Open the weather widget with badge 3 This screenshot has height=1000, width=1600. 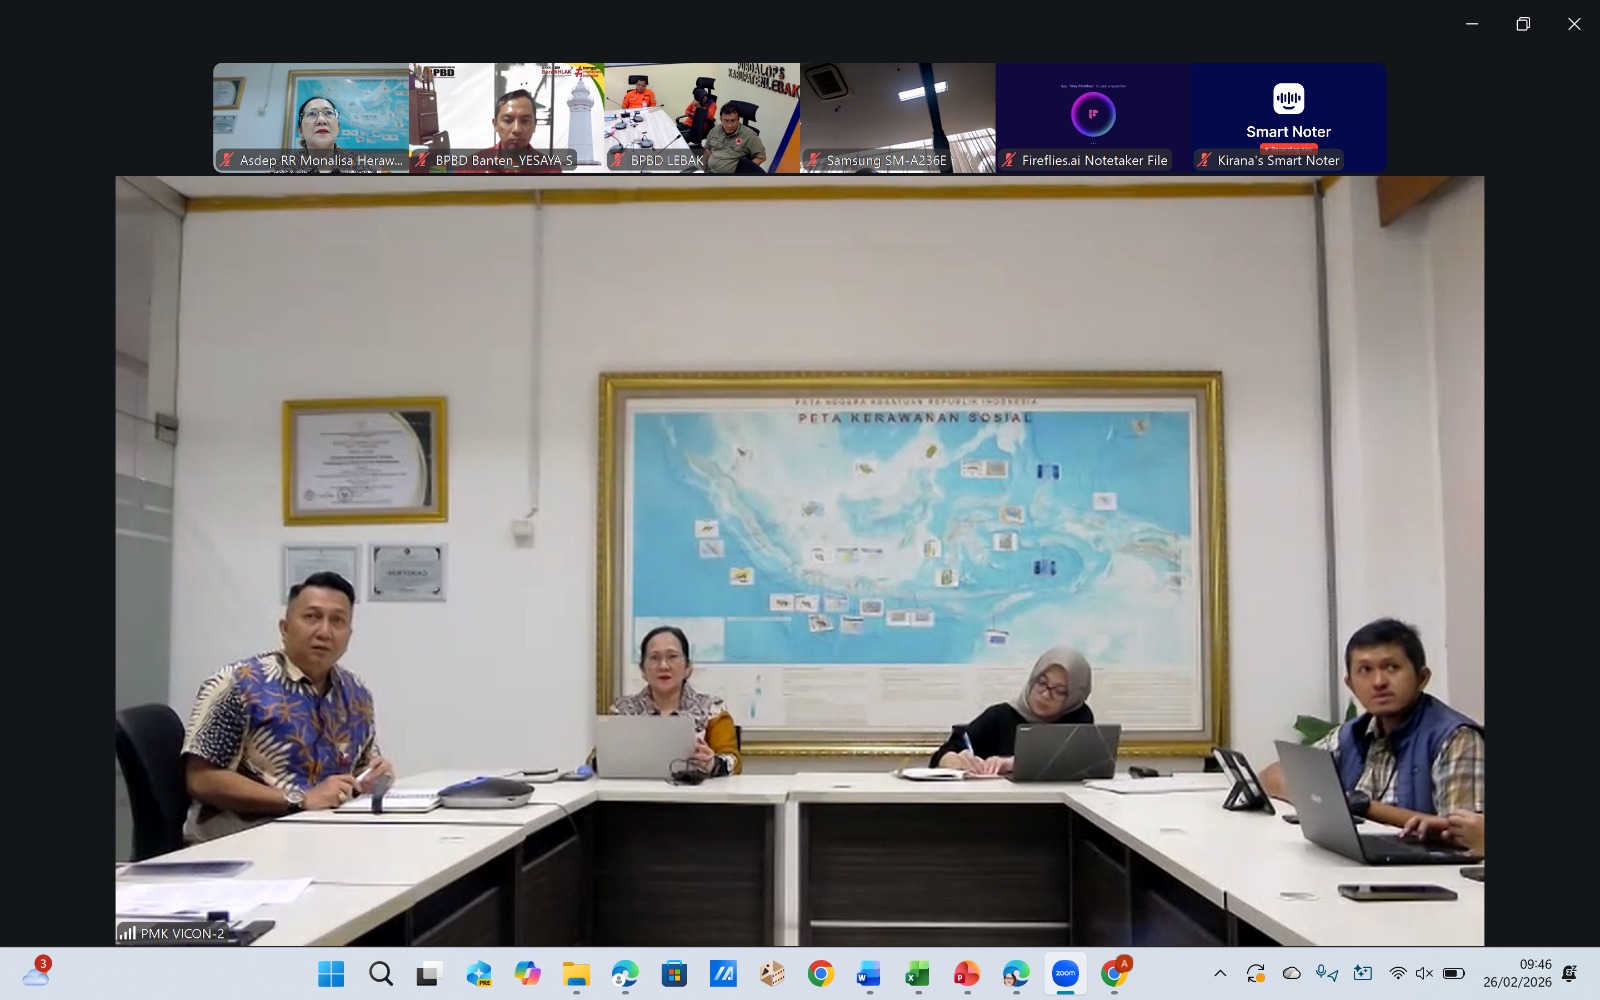pyautogui.click(x=36, y=973)
